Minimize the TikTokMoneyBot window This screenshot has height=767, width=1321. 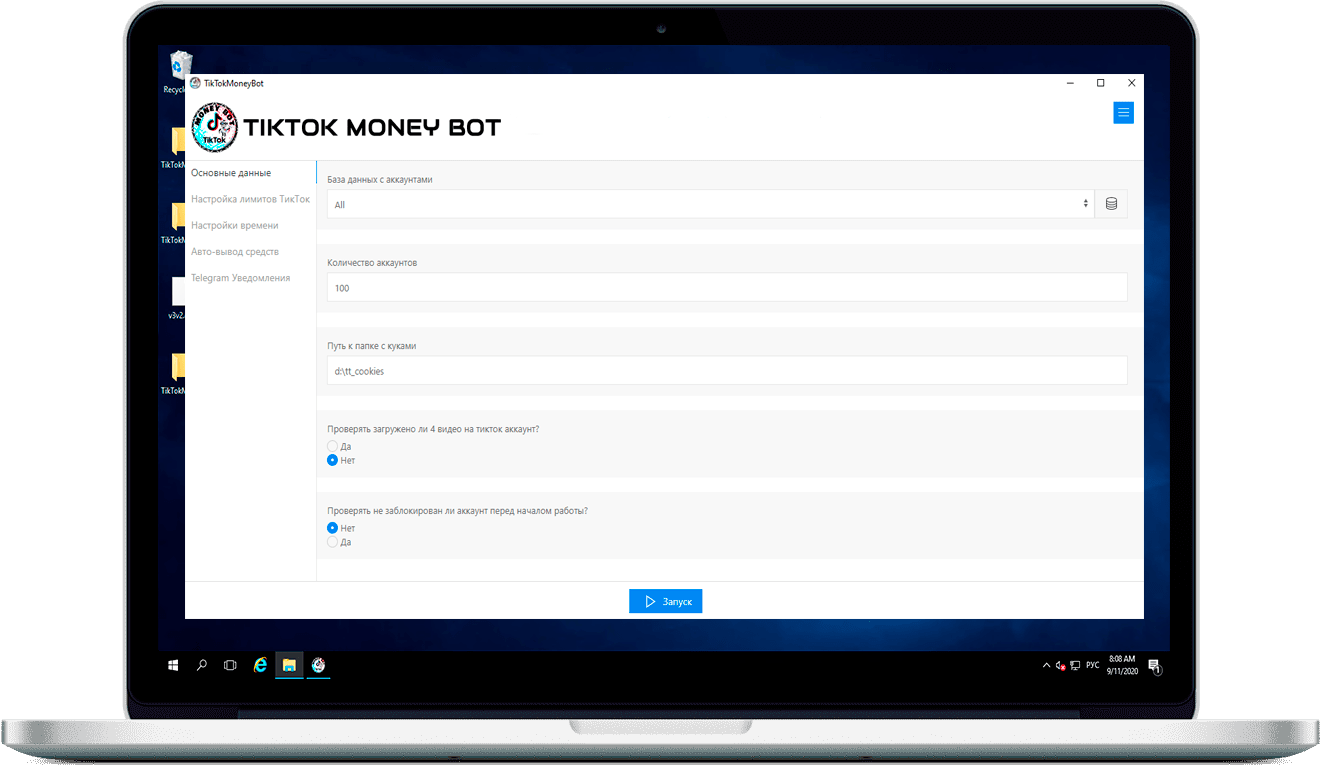pyautogui.click(x=1069, y=83)
